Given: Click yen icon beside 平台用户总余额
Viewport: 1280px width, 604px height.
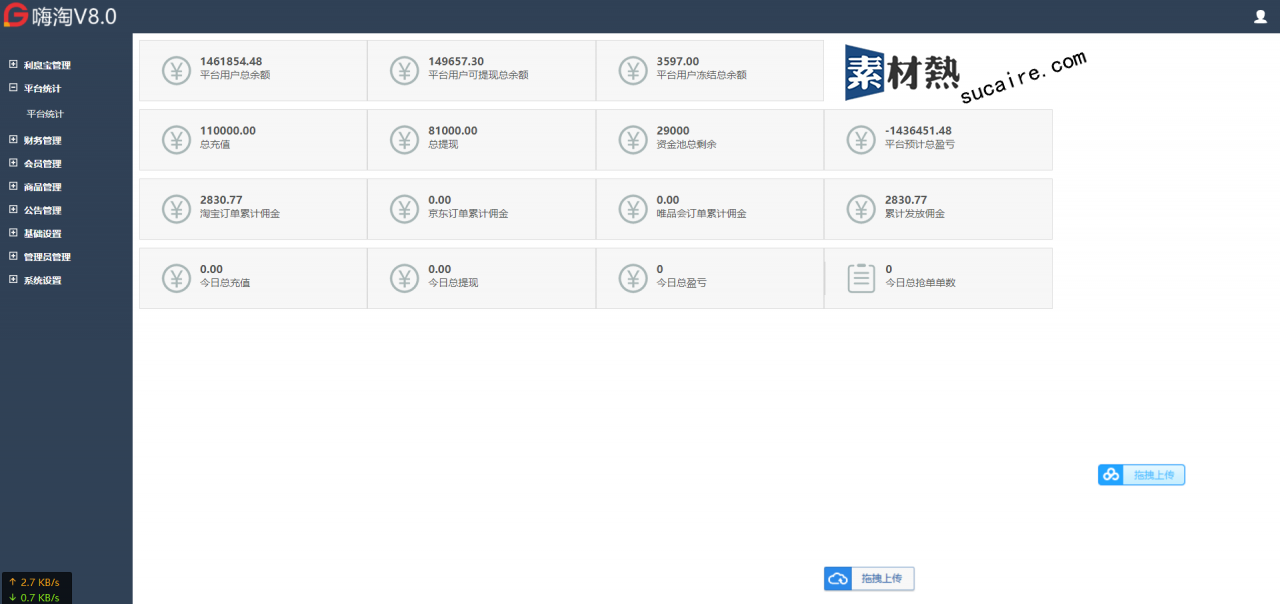Looking at the screenshot, I should (176, 71).
